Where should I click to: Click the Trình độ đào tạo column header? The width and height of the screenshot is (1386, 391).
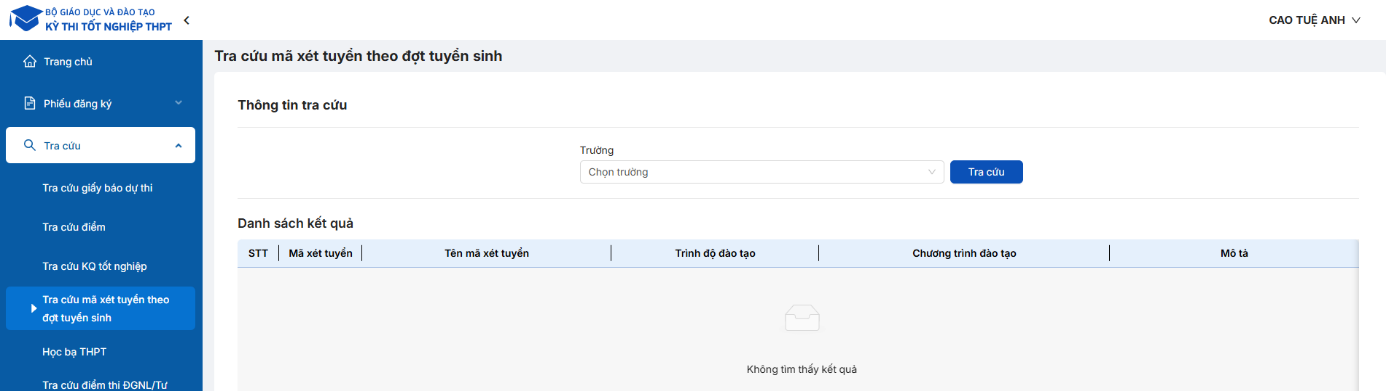715,253
